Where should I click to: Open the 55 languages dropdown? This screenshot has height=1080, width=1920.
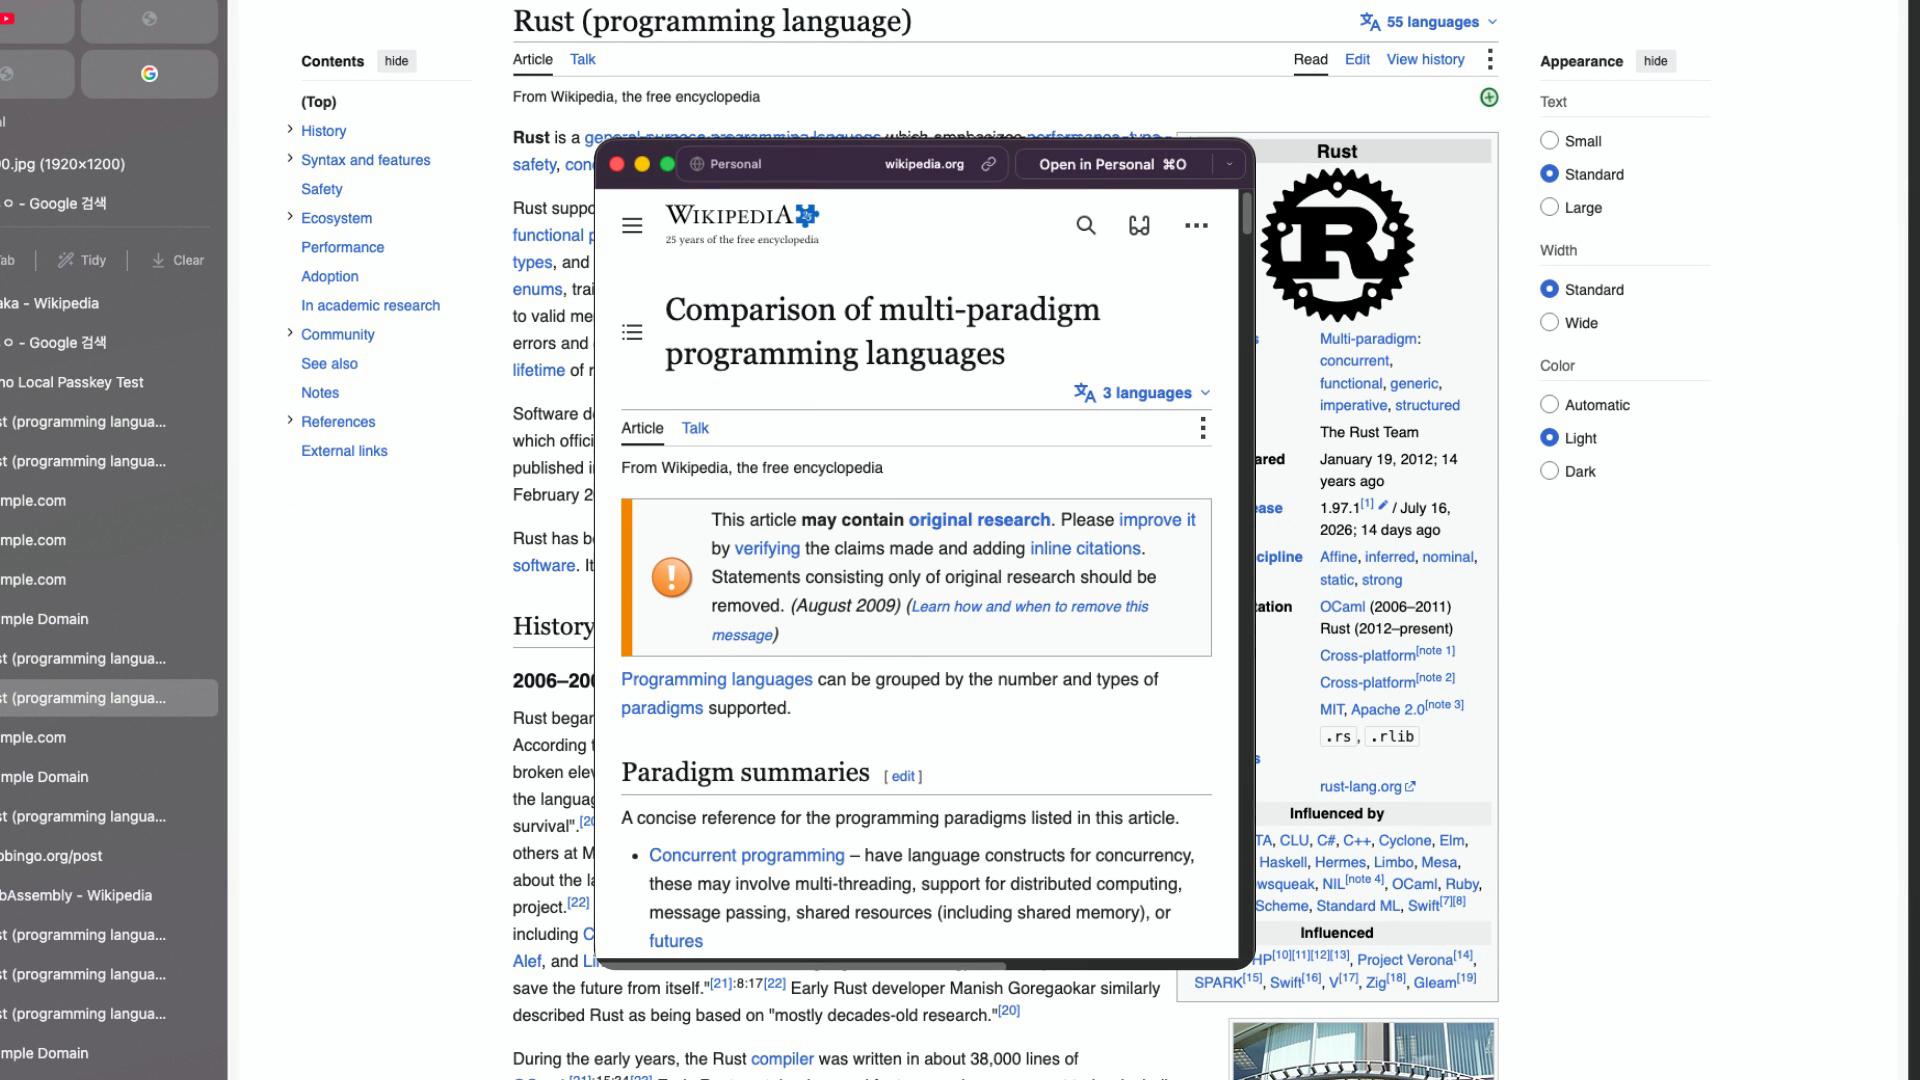click(x=1429, y=22)
